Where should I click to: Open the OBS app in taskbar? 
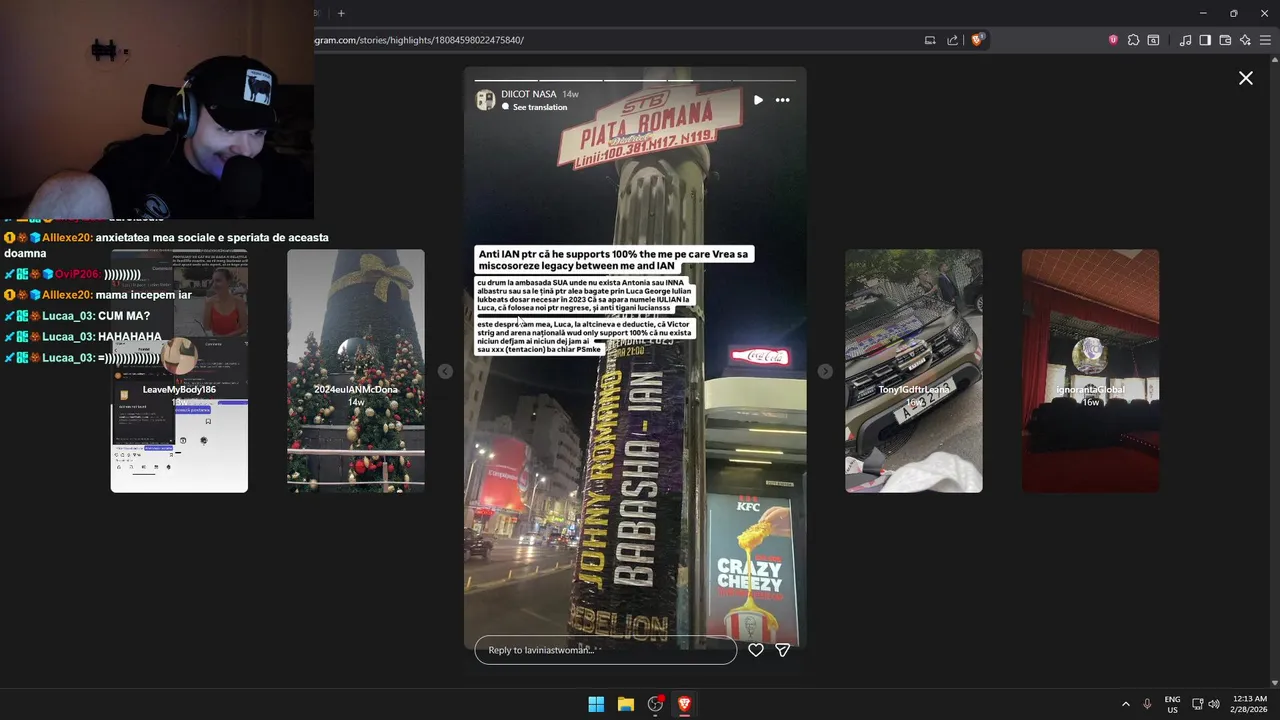tap(655, 704)
